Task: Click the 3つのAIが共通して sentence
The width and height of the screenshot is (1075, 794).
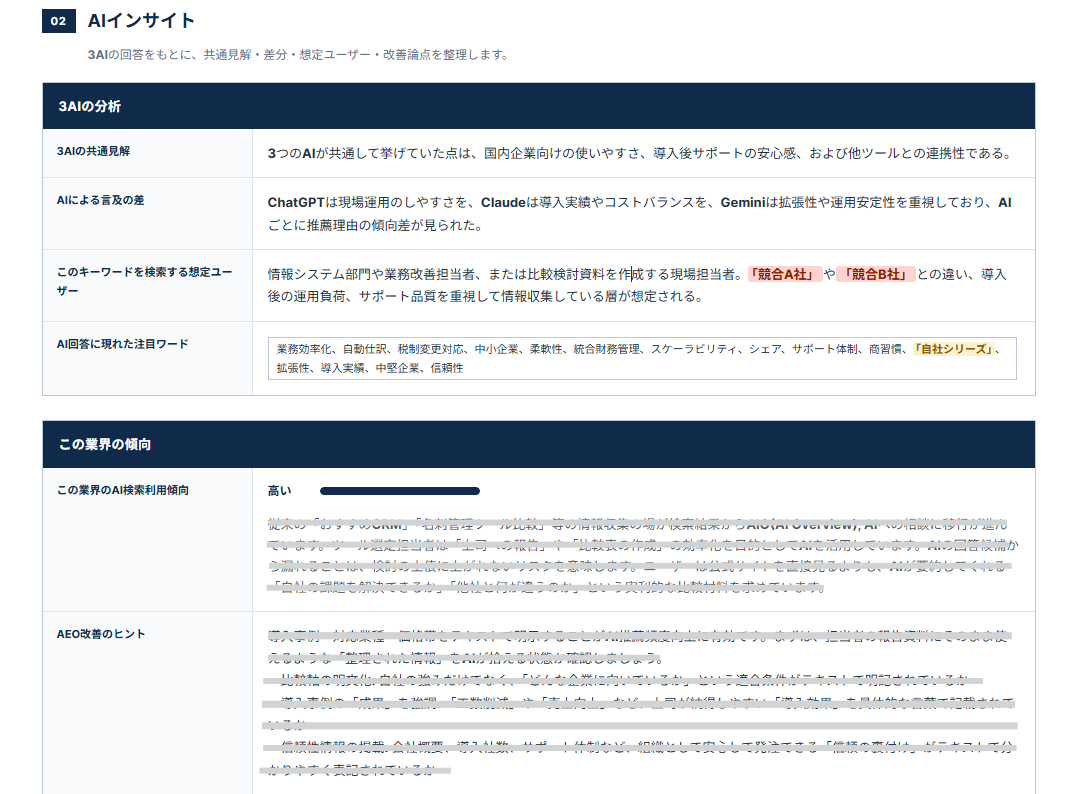Action: (x=640, y=154)
